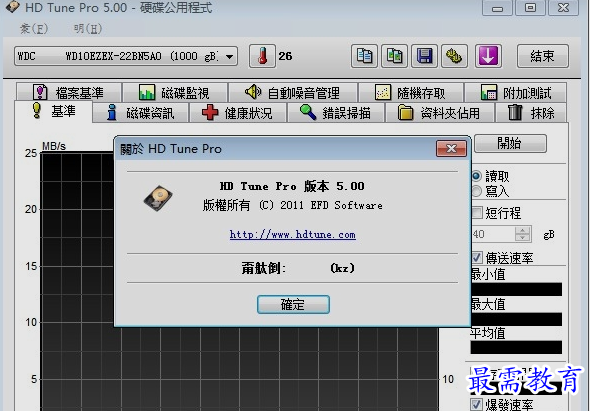Switch to the 隨機存取 tab
The height and width of the screenshot is (411, 590).
411,93
